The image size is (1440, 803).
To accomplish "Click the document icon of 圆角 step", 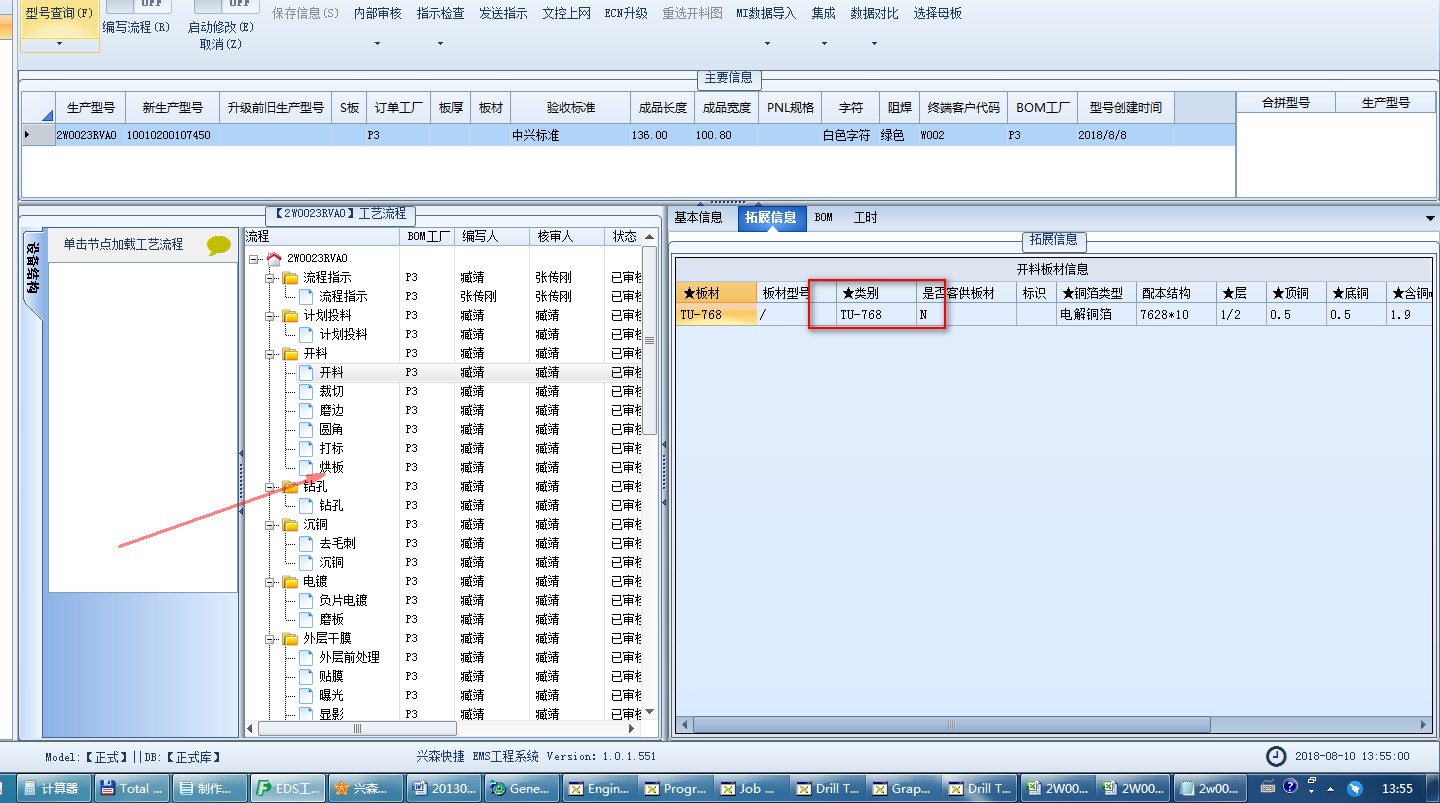I will click(307, 429).
